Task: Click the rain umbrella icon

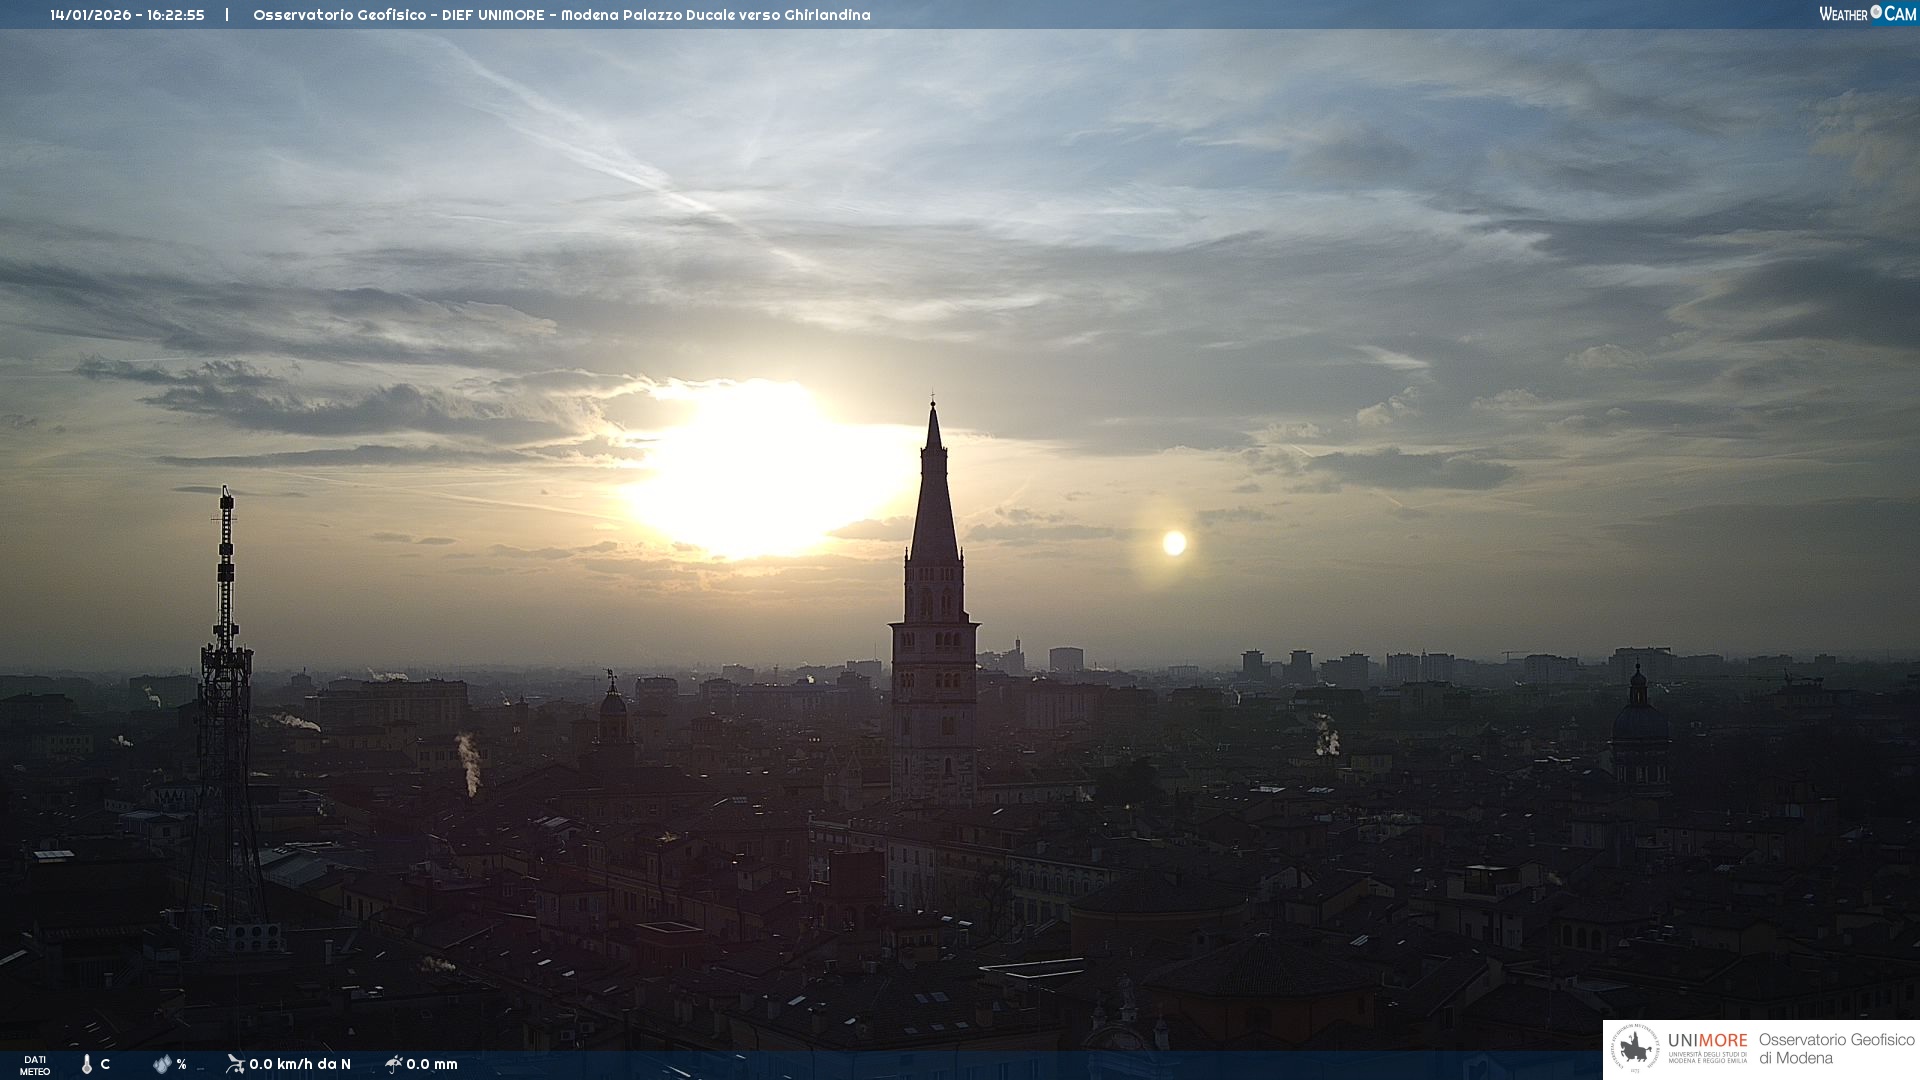Action: (x=393, y=1064)
